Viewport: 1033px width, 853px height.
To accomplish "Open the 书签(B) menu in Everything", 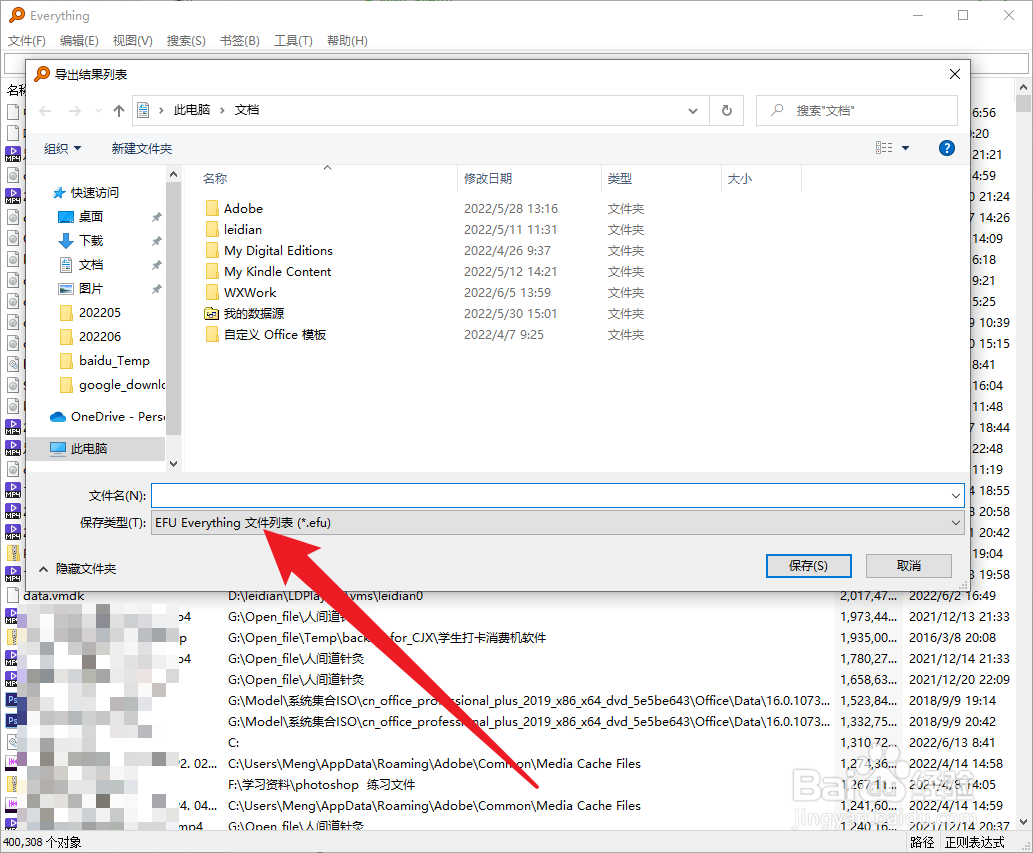I will tap(240, 41).
